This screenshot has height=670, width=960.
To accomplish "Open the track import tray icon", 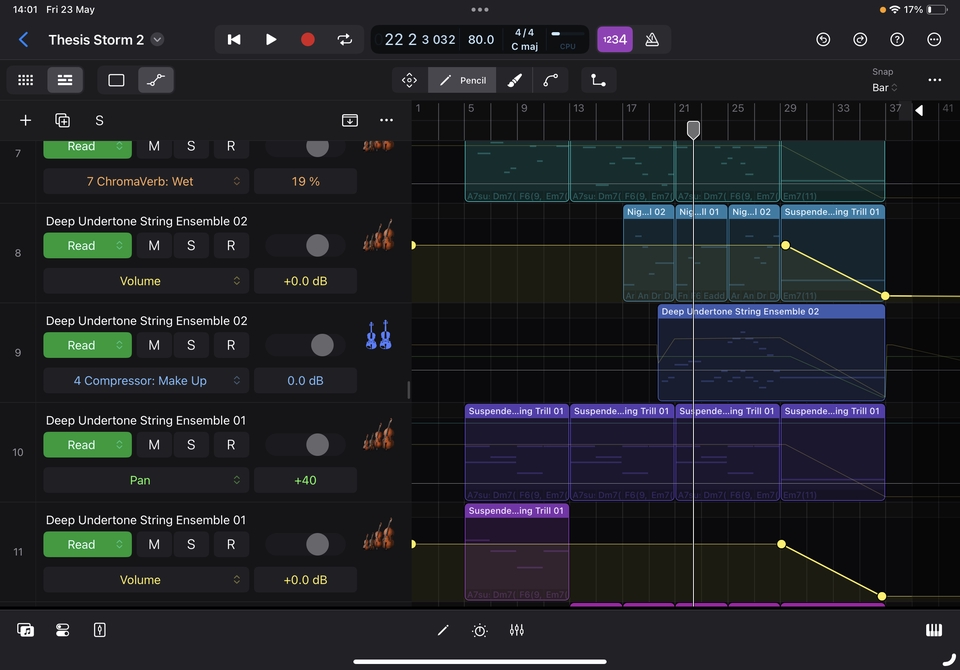I will pyautogui.click(x=350, y=120).
